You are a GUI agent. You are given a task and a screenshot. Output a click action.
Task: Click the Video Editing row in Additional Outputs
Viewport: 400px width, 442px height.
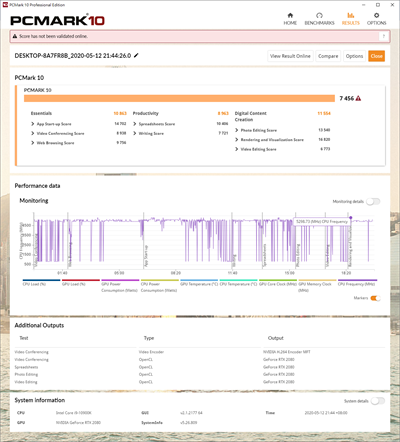(200, 382)
